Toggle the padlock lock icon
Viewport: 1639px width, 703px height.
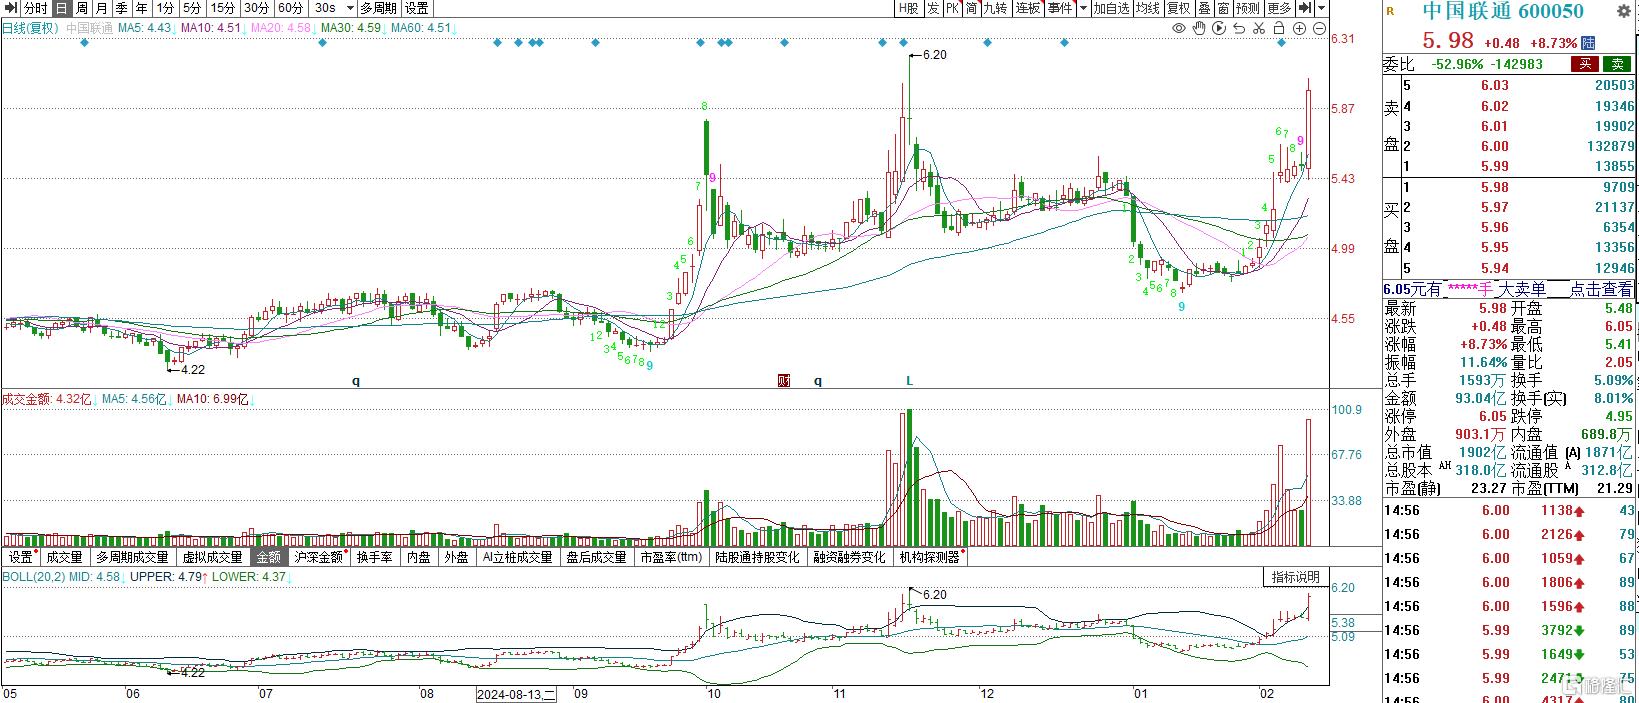click(1281, 28)
